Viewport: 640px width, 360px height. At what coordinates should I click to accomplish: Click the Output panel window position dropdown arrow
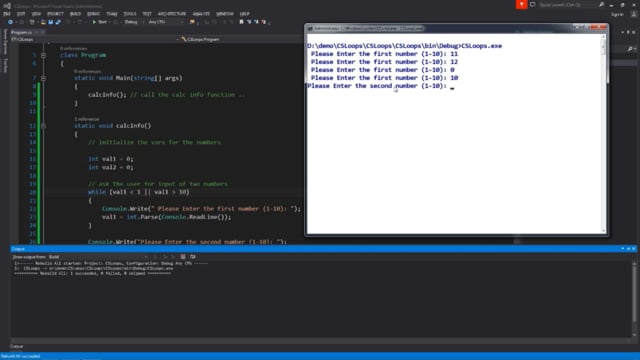pos(622,249)
